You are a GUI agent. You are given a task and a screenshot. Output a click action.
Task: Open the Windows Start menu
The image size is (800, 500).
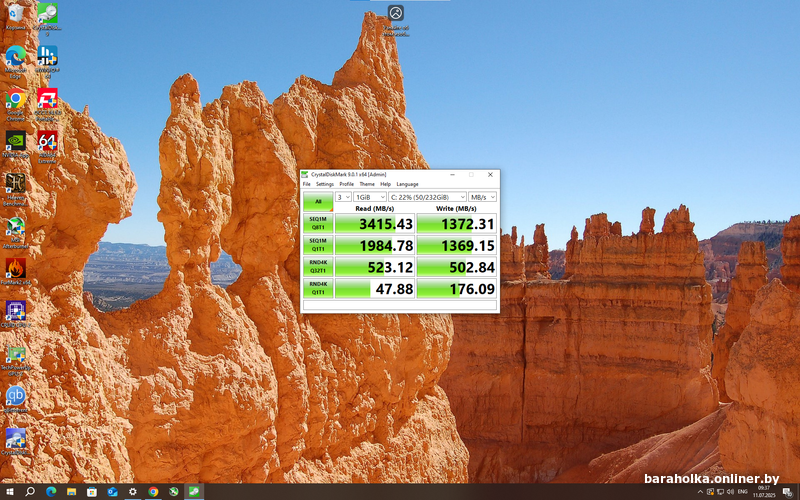[x=10, y=492]
